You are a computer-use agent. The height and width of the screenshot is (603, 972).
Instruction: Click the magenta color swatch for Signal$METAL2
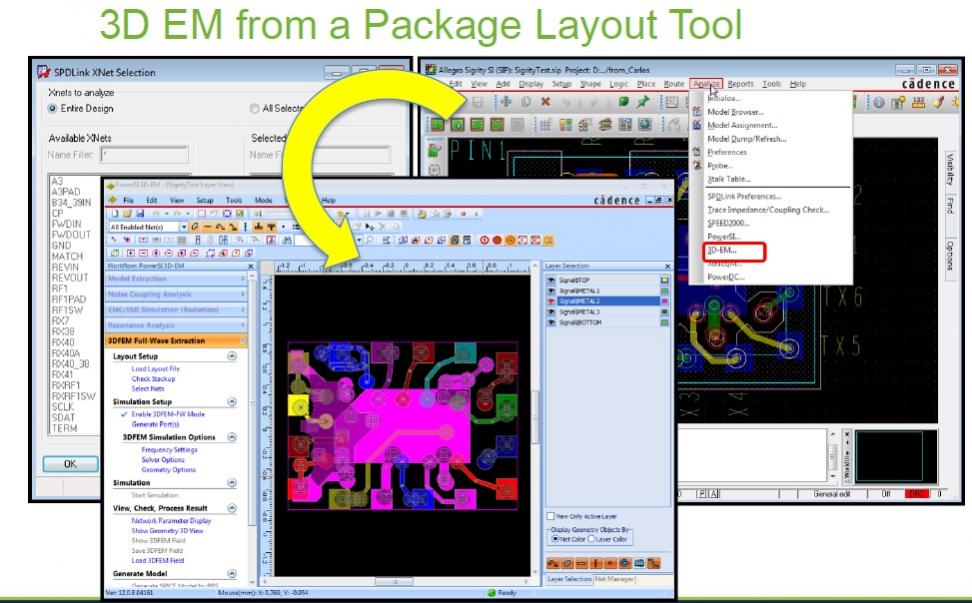point(665,302)
